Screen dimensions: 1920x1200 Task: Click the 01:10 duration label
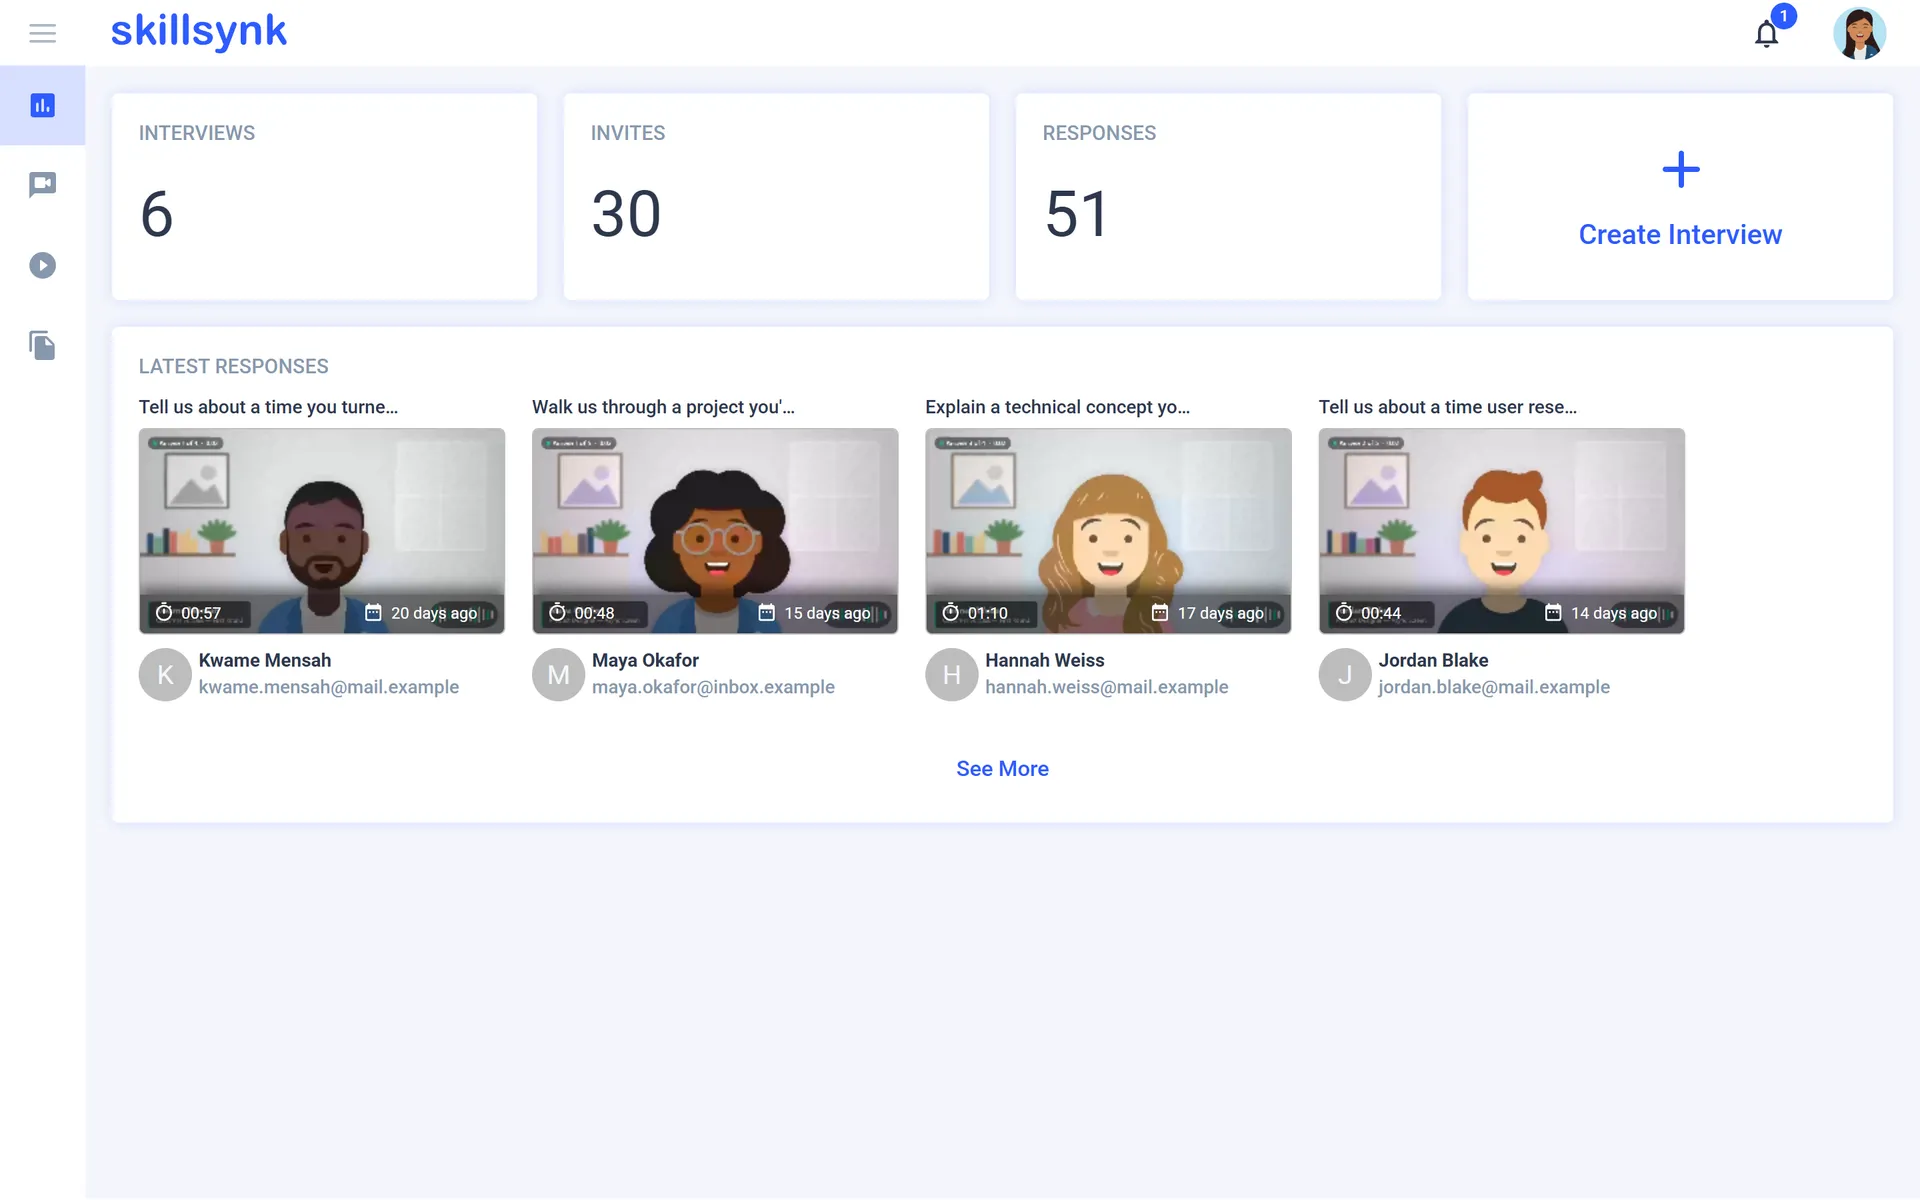coord(987,613)
